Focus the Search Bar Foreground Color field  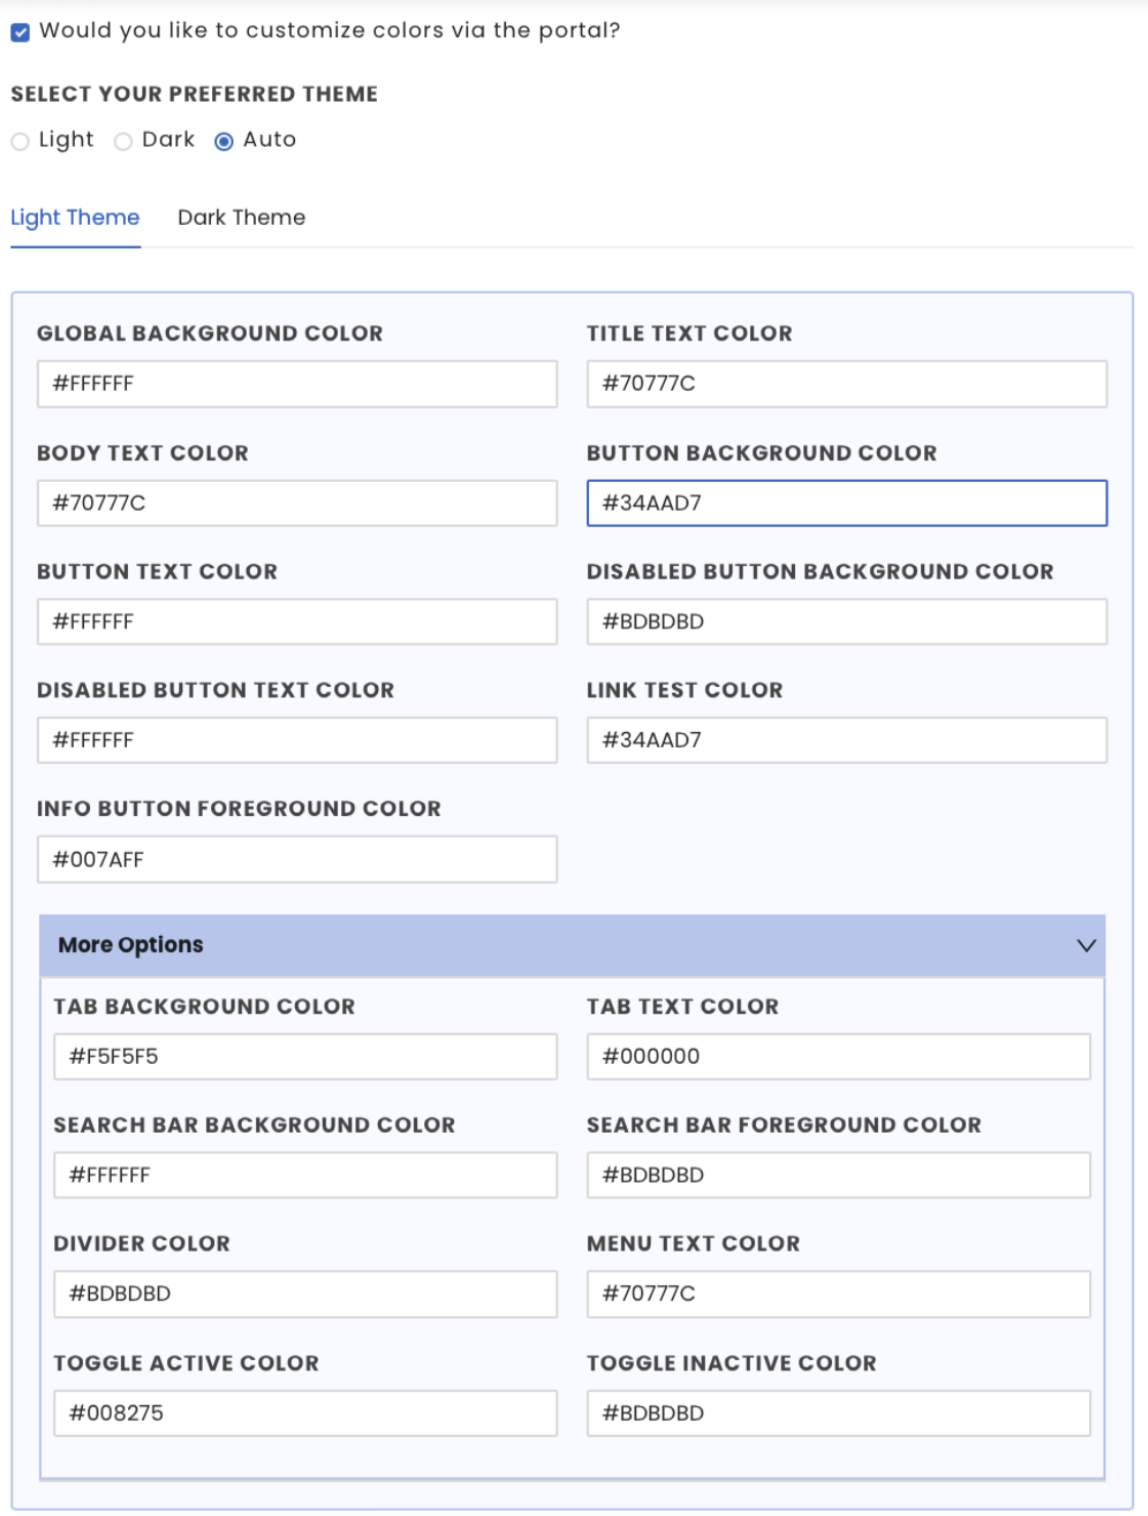[x=838, y=1175]
